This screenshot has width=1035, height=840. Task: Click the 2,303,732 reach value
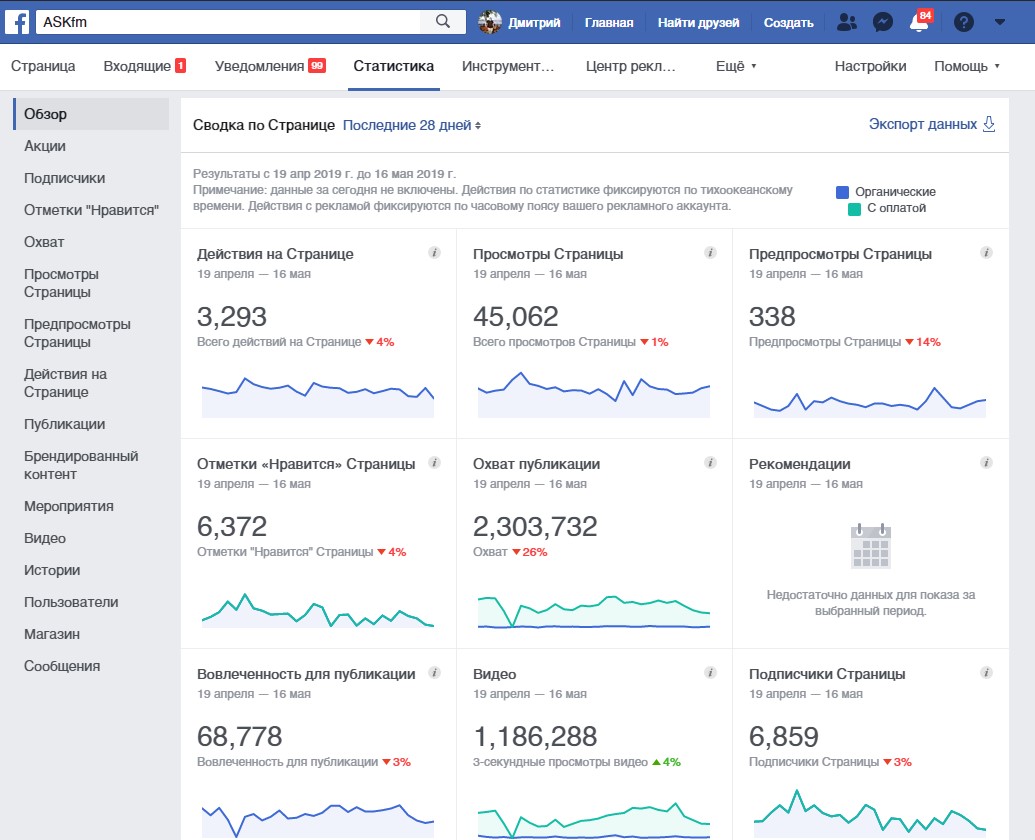(535, 527)
